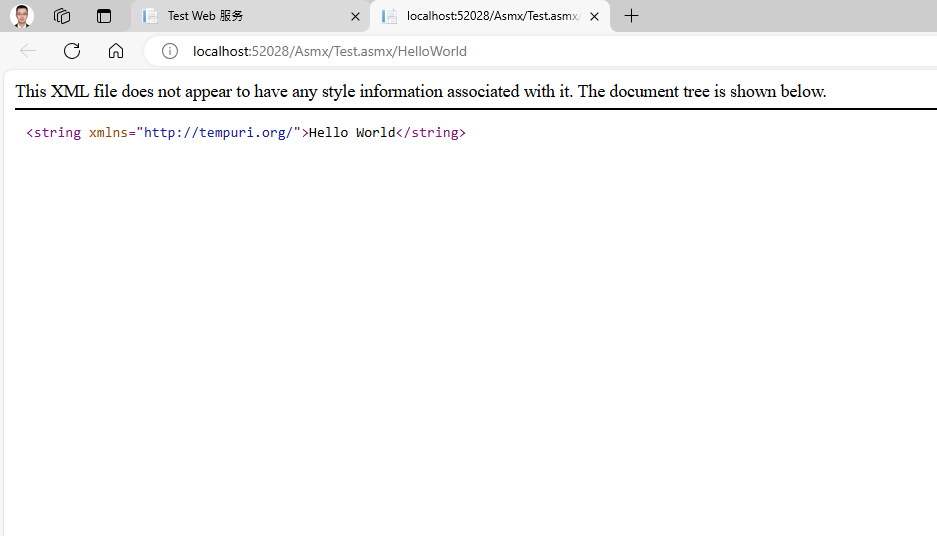
Task: View site information icon in address bar
Action: pyautogui.click(x=170, y=51)
